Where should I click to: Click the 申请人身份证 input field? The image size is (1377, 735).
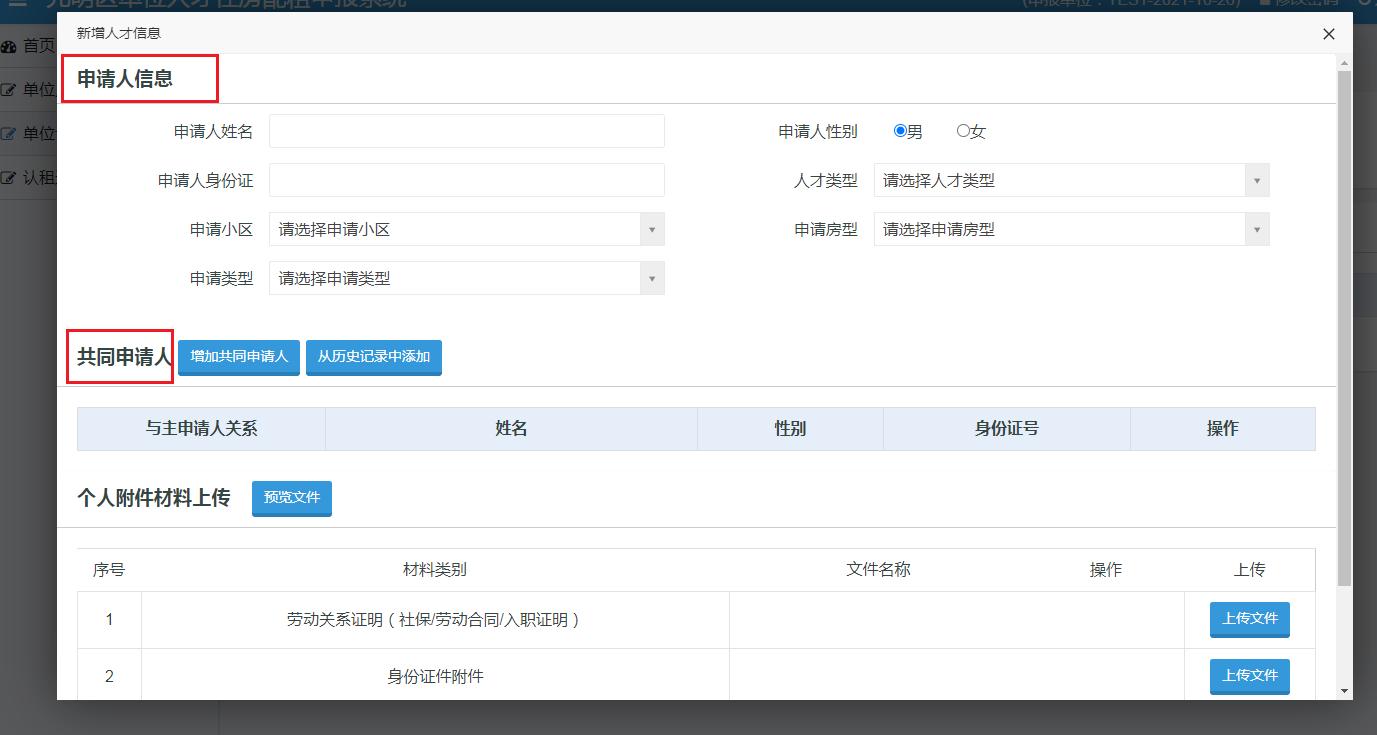466,180
